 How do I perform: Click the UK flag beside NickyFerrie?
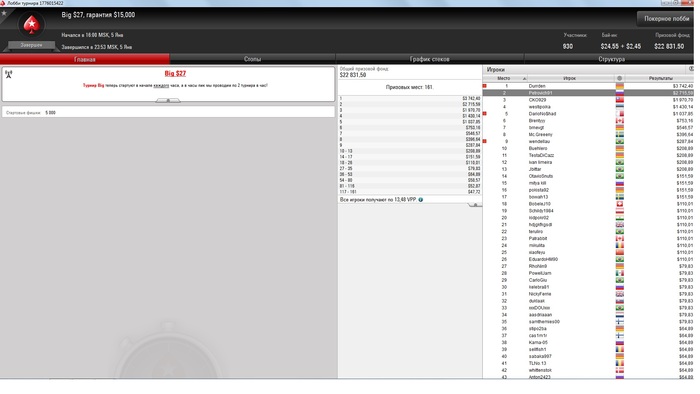click(620, 294)
